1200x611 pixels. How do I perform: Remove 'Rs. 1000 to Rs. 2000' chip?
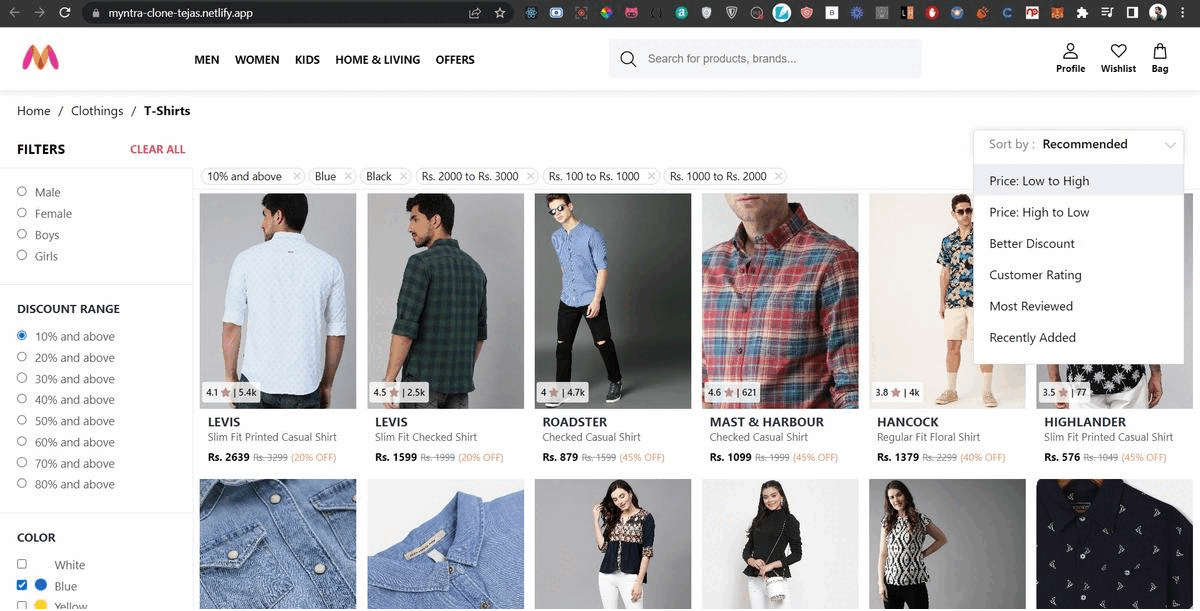[779, 176]
